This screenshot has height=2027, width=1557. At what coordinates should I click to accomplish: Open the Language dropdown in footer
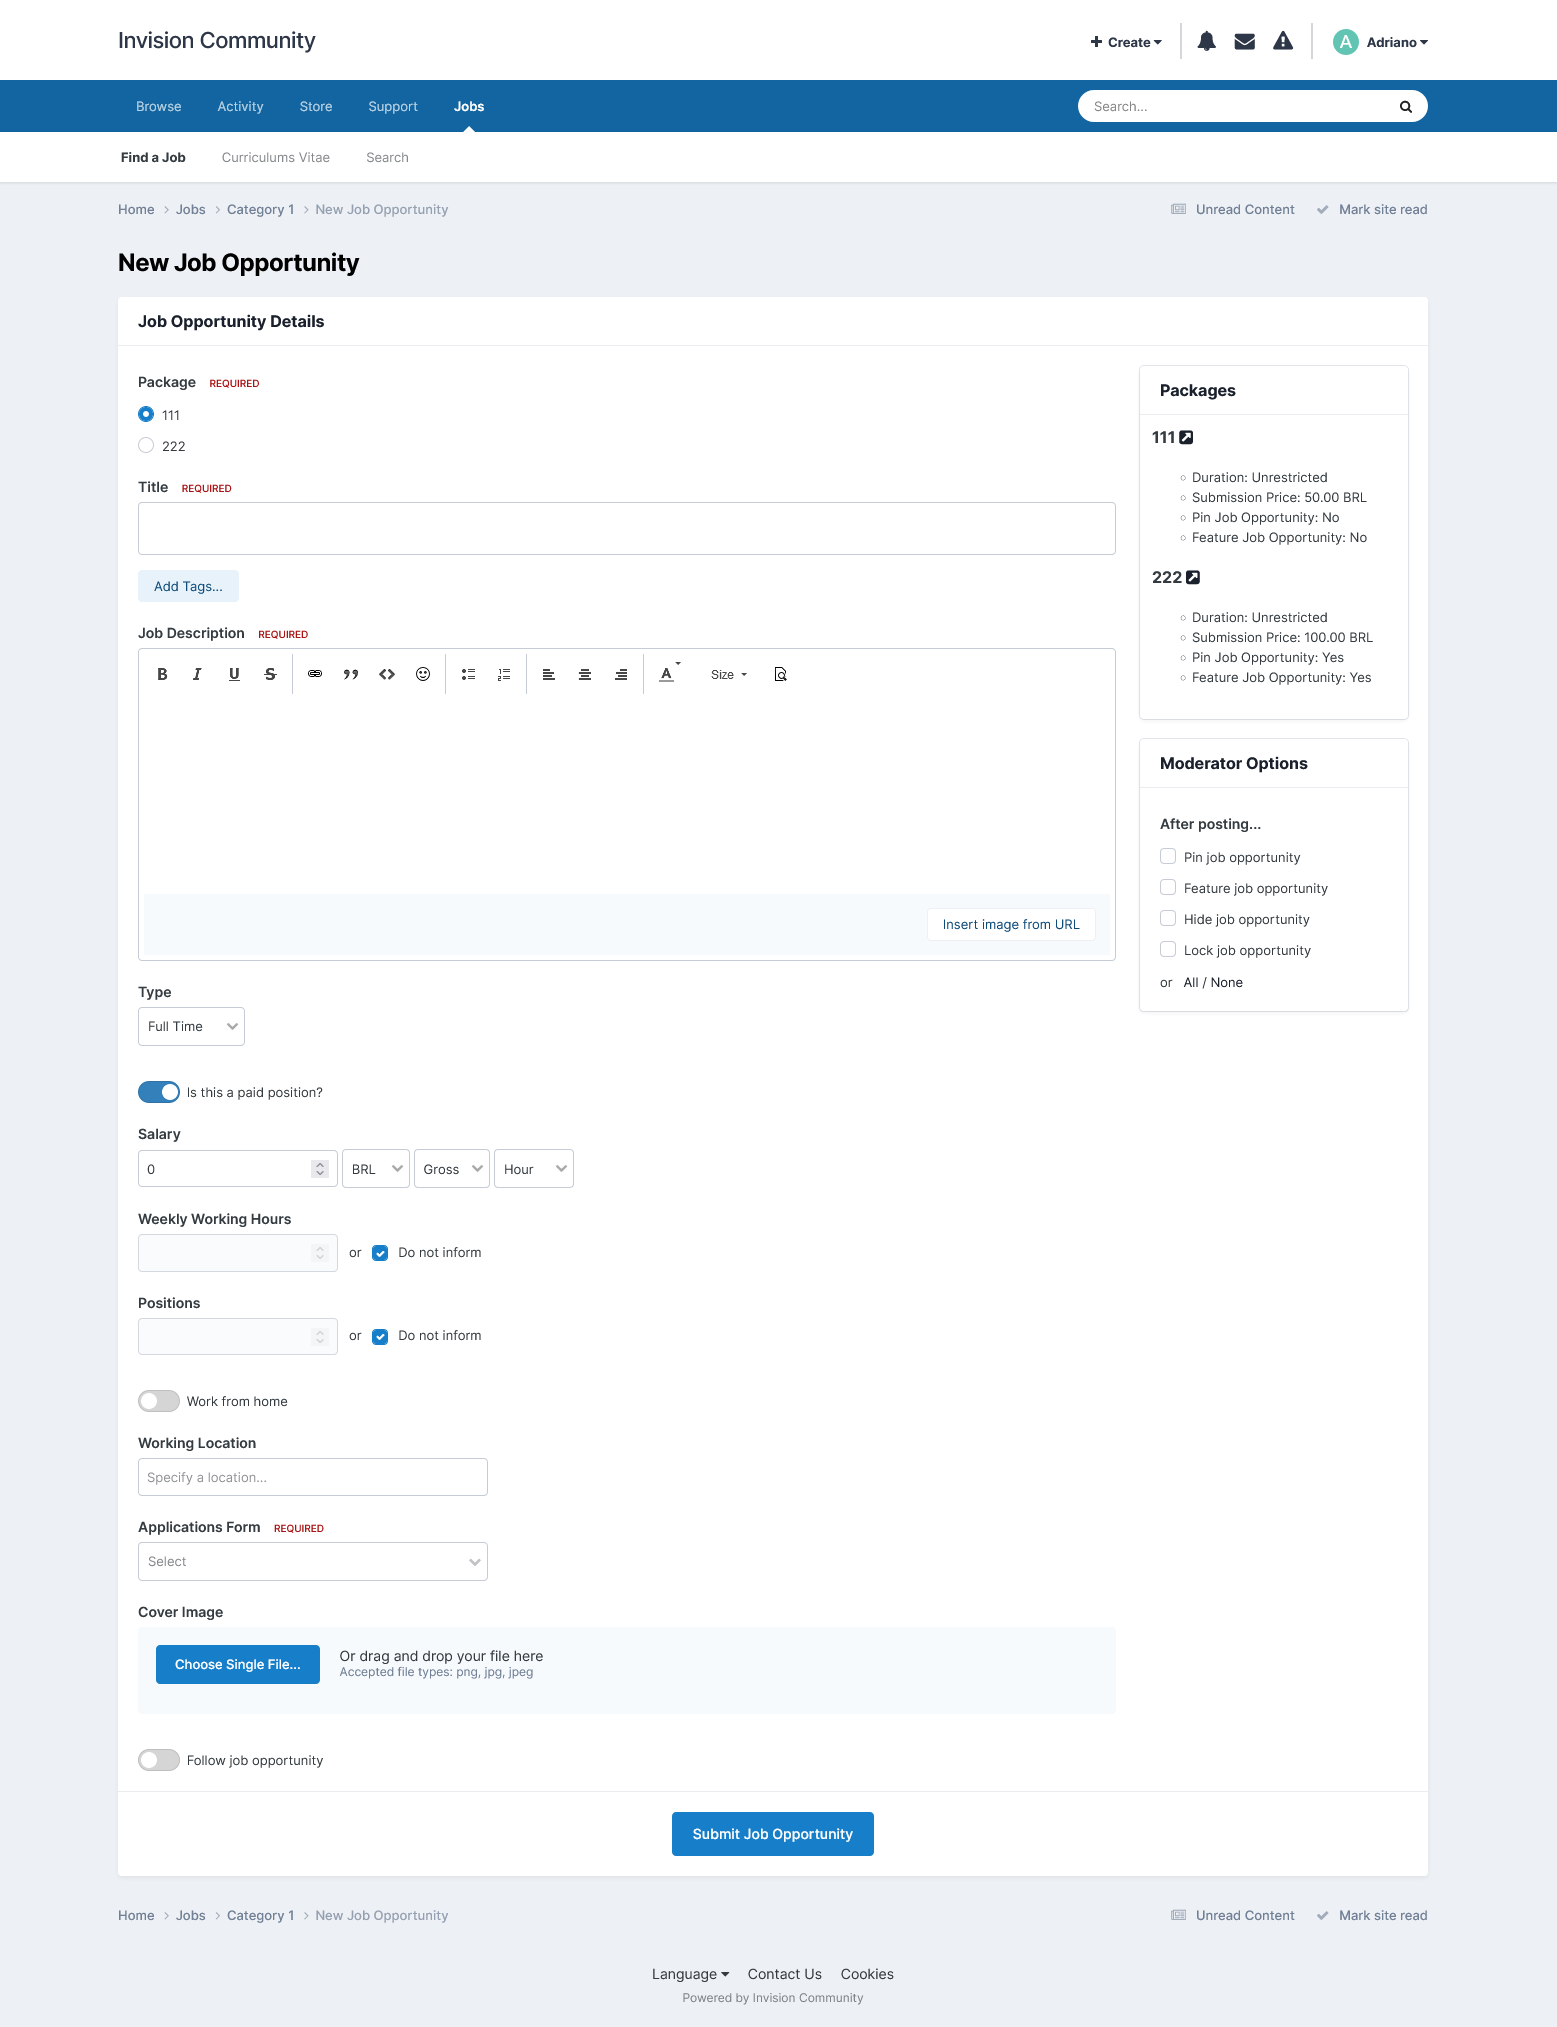691,1974
